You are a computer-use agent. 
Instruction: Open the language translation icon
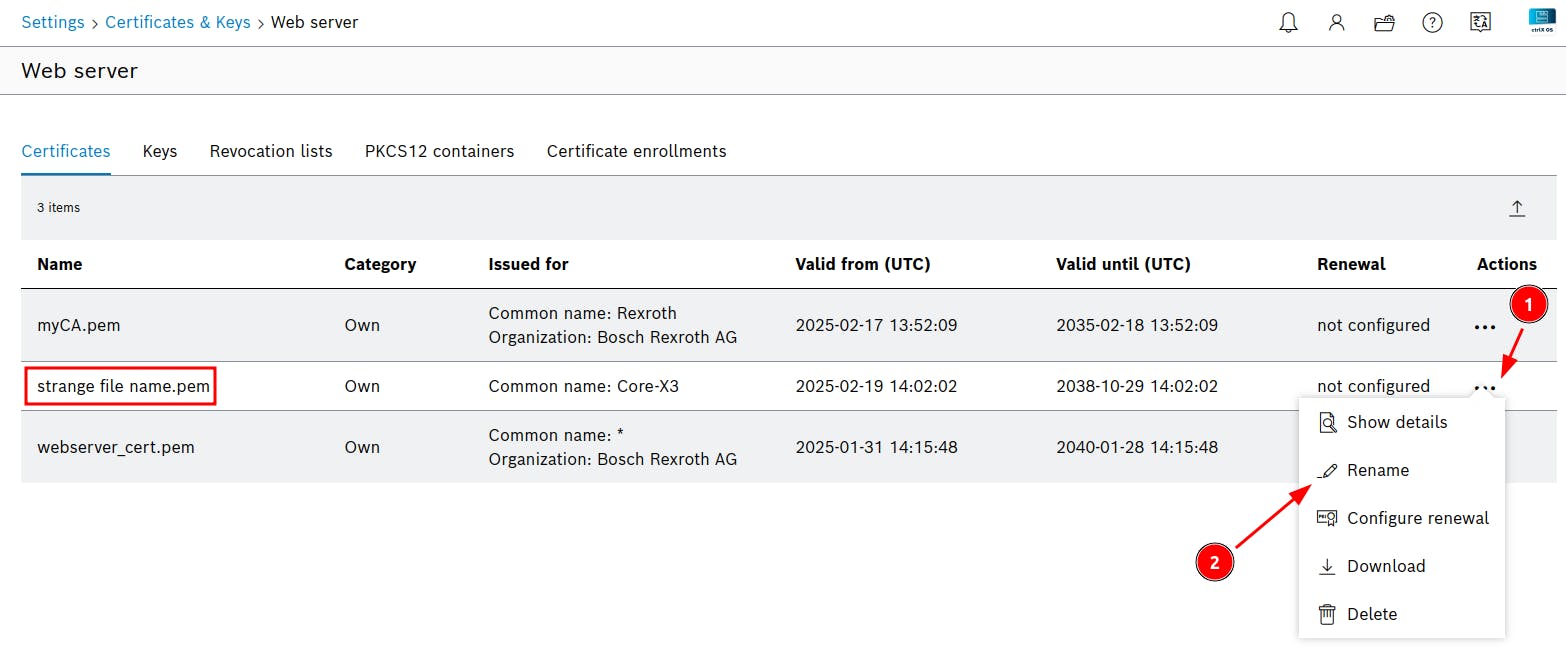click(x=1480, y=22)
